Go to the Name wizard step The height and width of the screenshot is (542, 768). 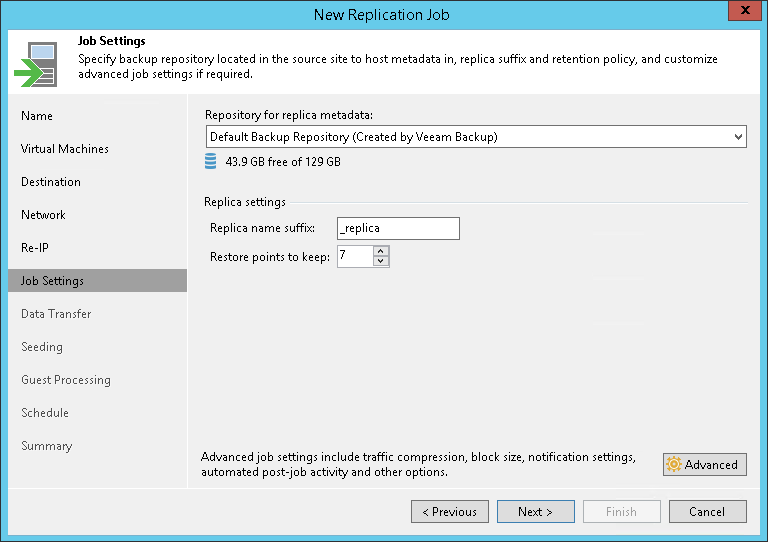[x=37, y=116]
